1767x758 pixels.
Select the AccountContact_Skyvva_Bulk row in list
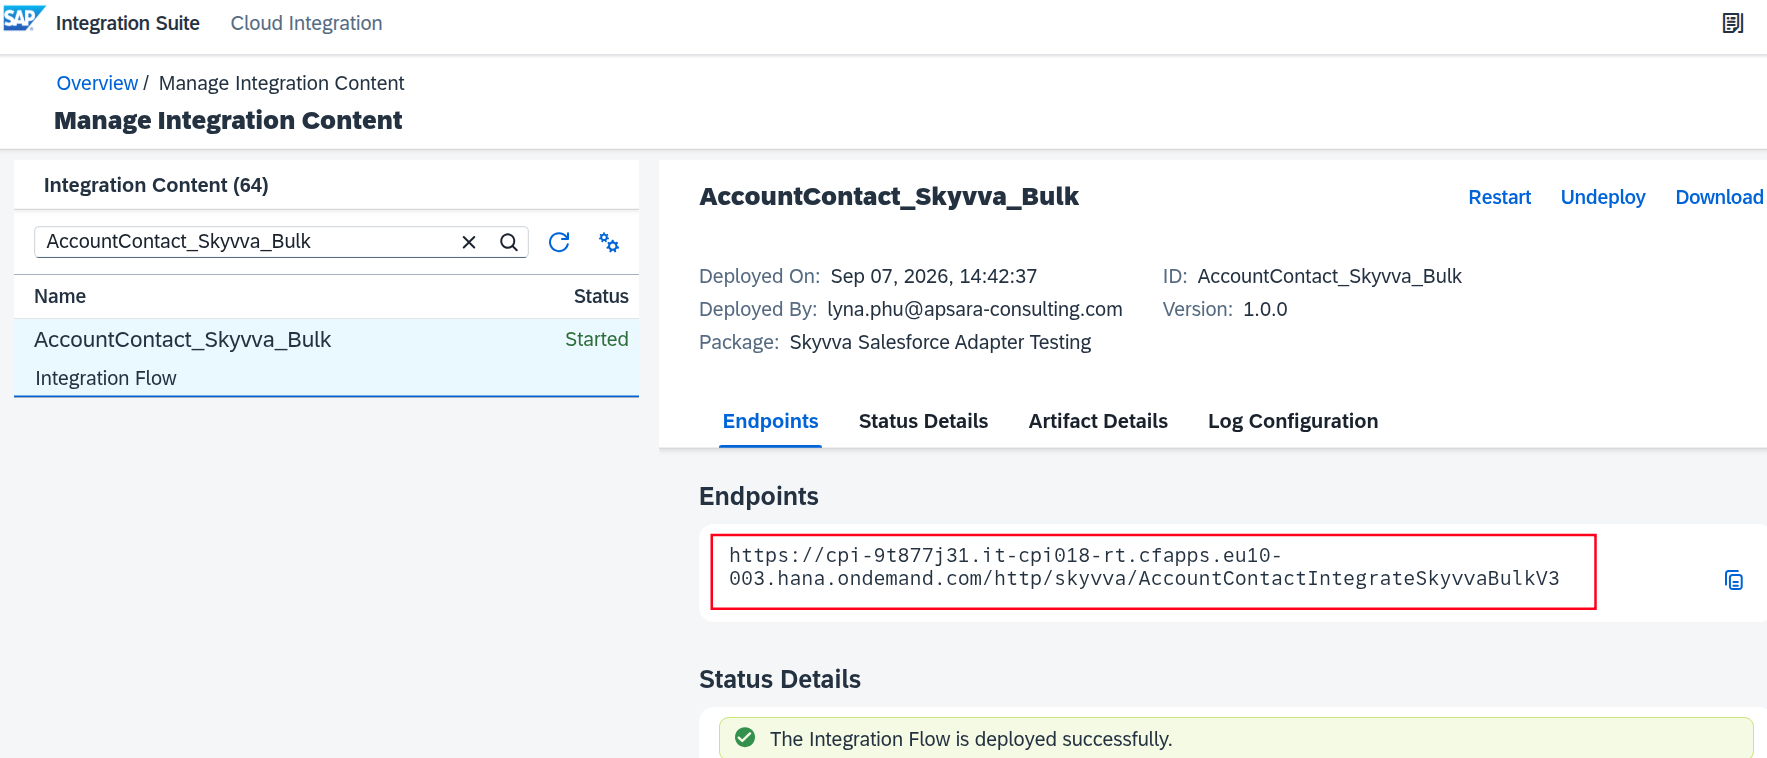coord(326,358)
